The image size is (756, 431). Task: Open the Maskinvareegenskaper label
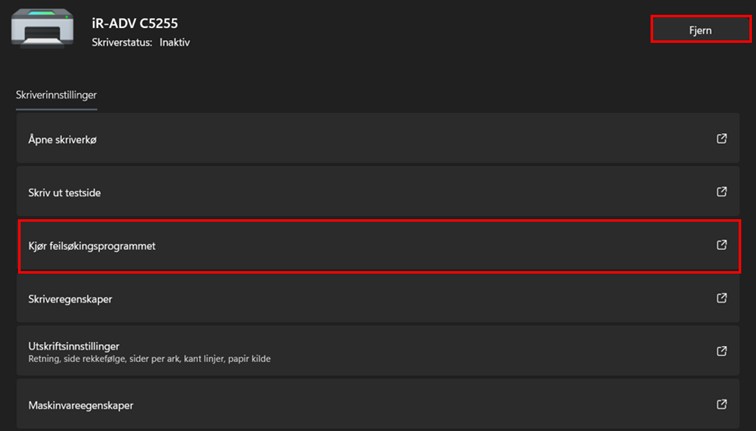coord(81,405)
